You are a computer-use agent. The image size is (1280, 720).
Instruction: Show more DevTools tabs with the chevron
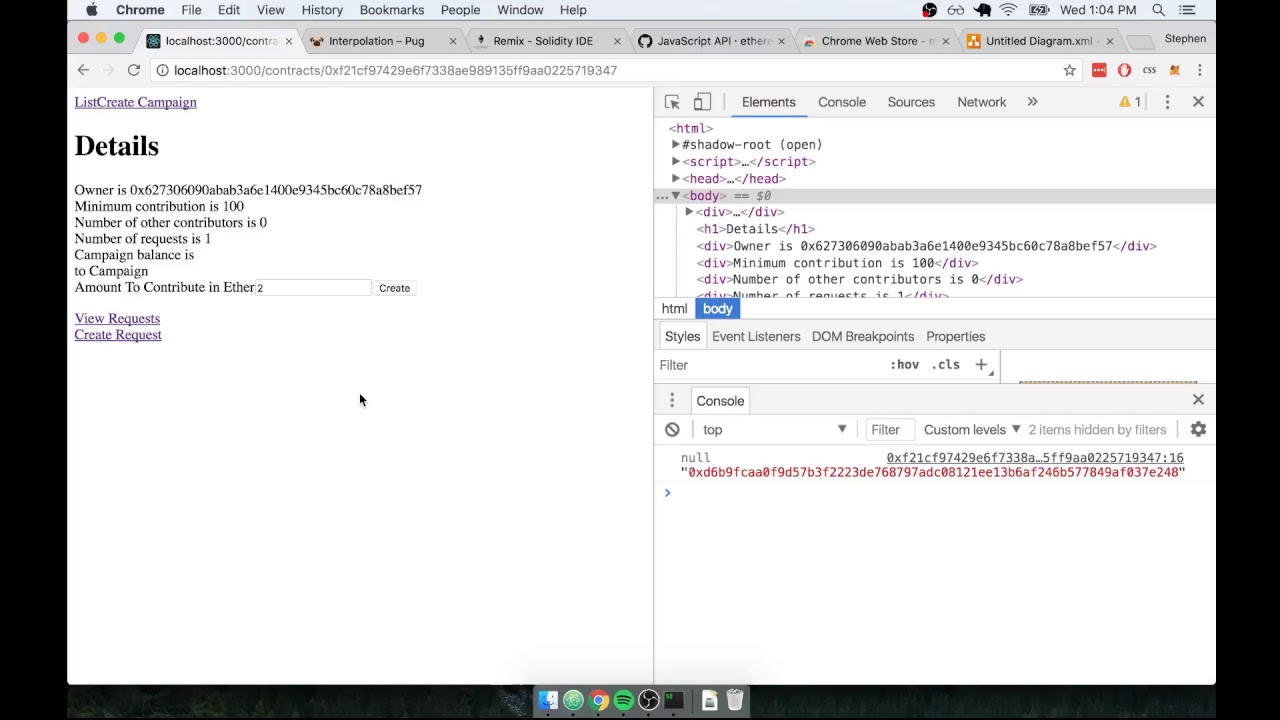coord(1032,102)
